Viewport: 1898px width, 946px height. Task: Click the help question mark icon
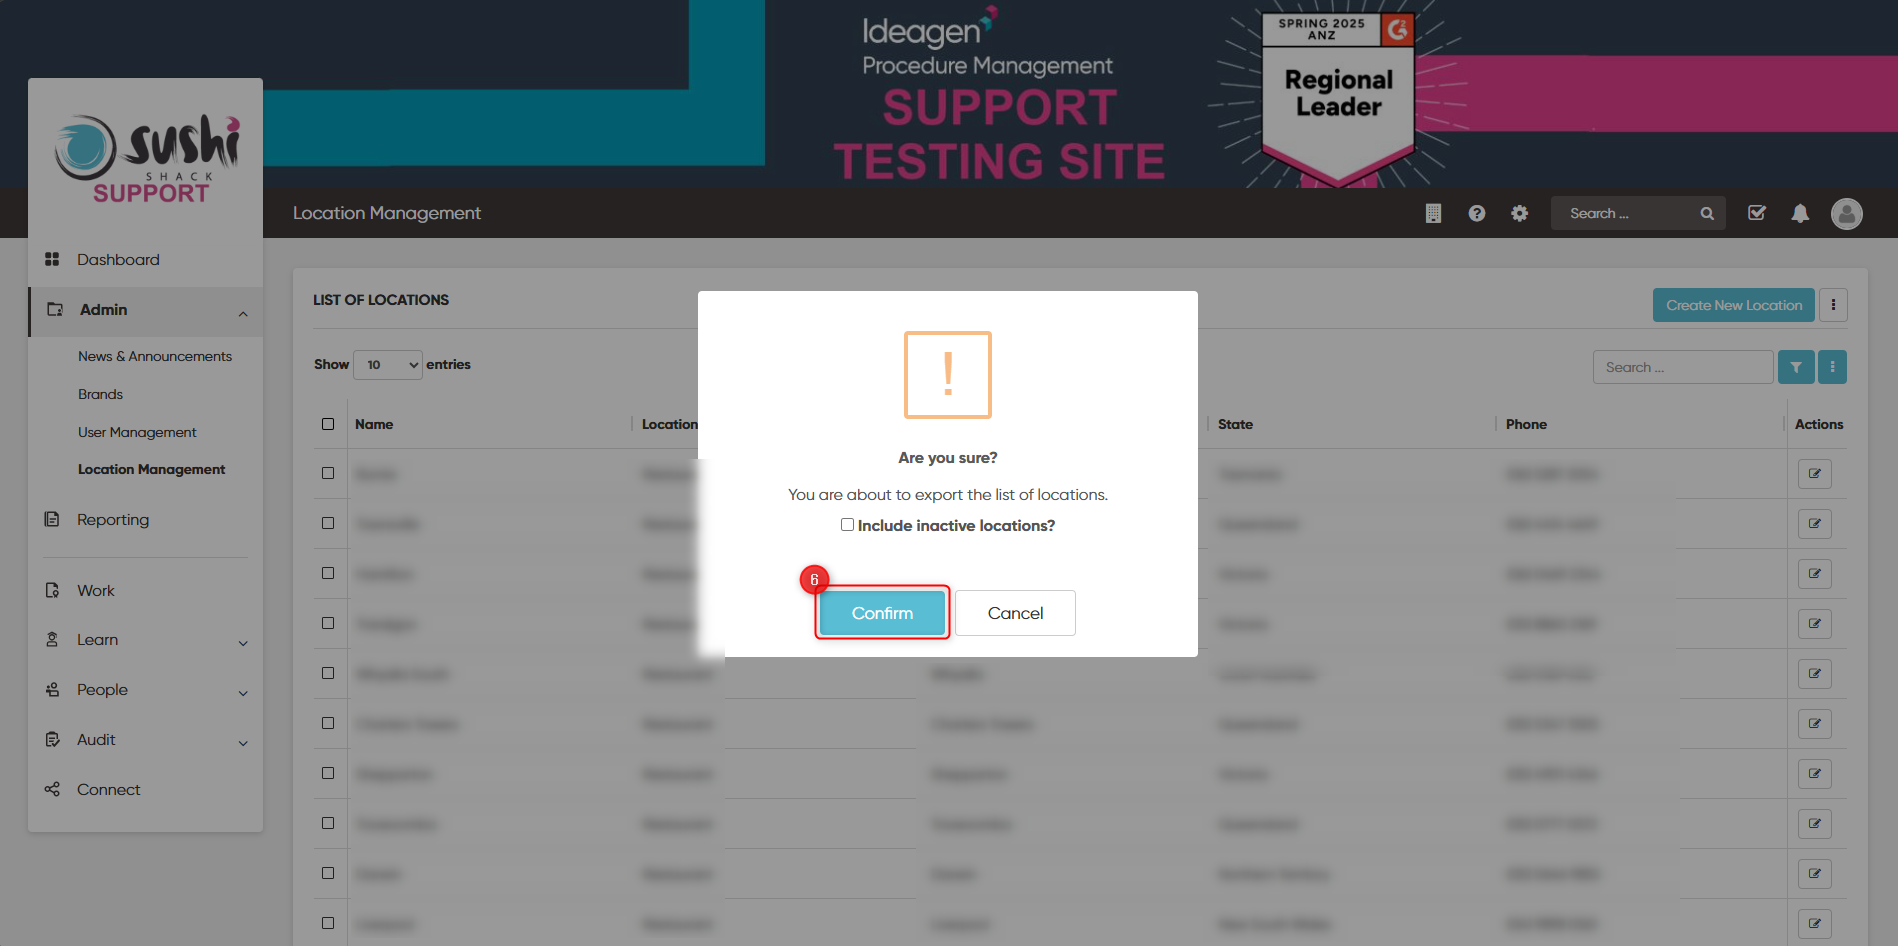coord(1476,213)
